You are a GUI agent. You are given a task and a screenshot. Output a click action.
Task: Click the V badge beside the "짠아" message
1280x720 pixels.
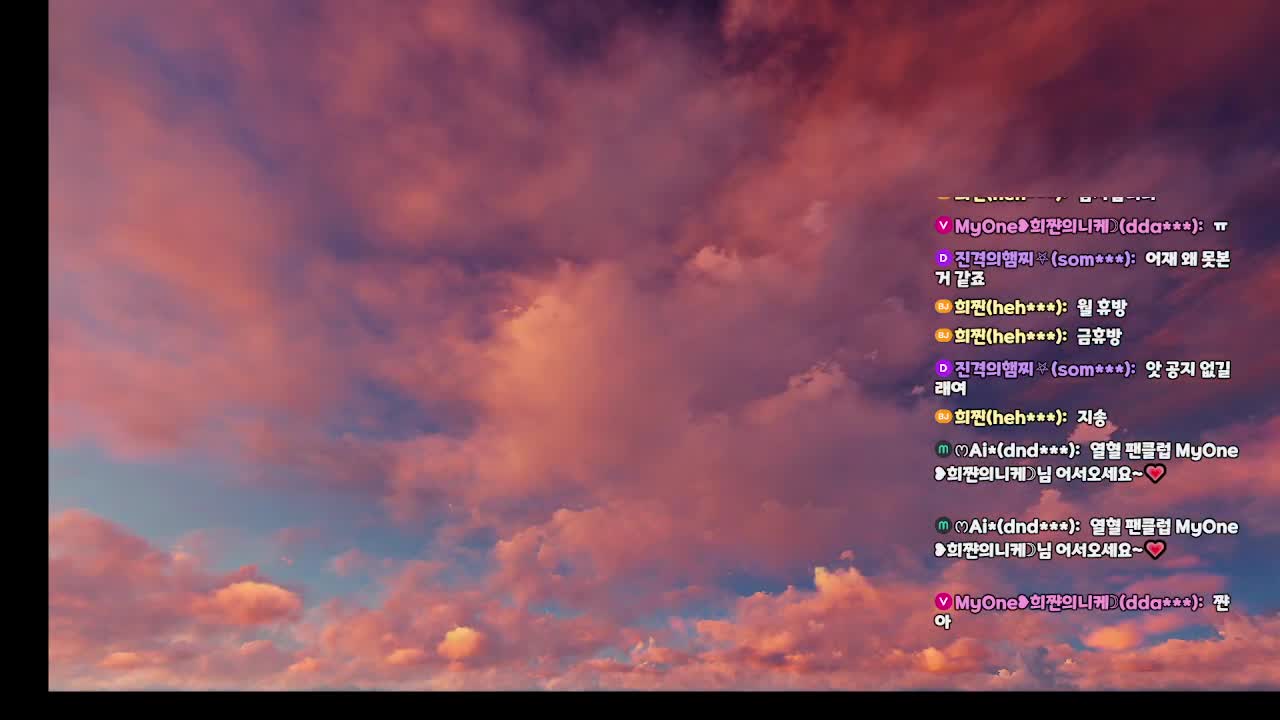tap(943, 602)
